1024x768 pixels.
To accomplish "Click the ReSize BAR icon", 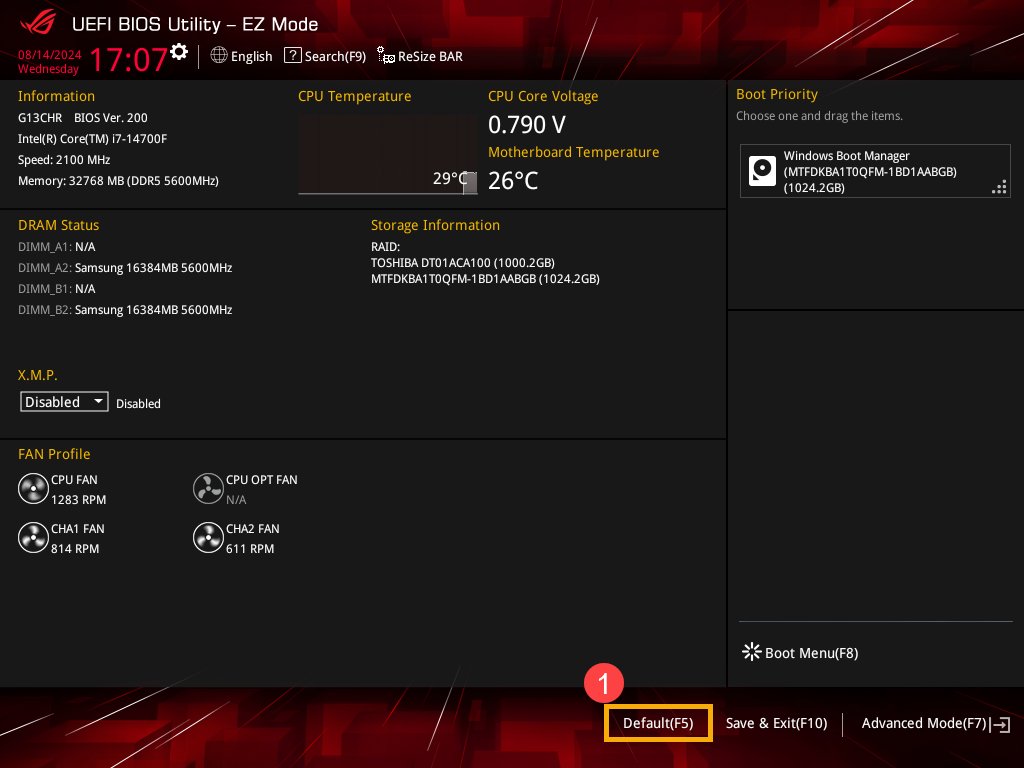I will pos(386,56).
